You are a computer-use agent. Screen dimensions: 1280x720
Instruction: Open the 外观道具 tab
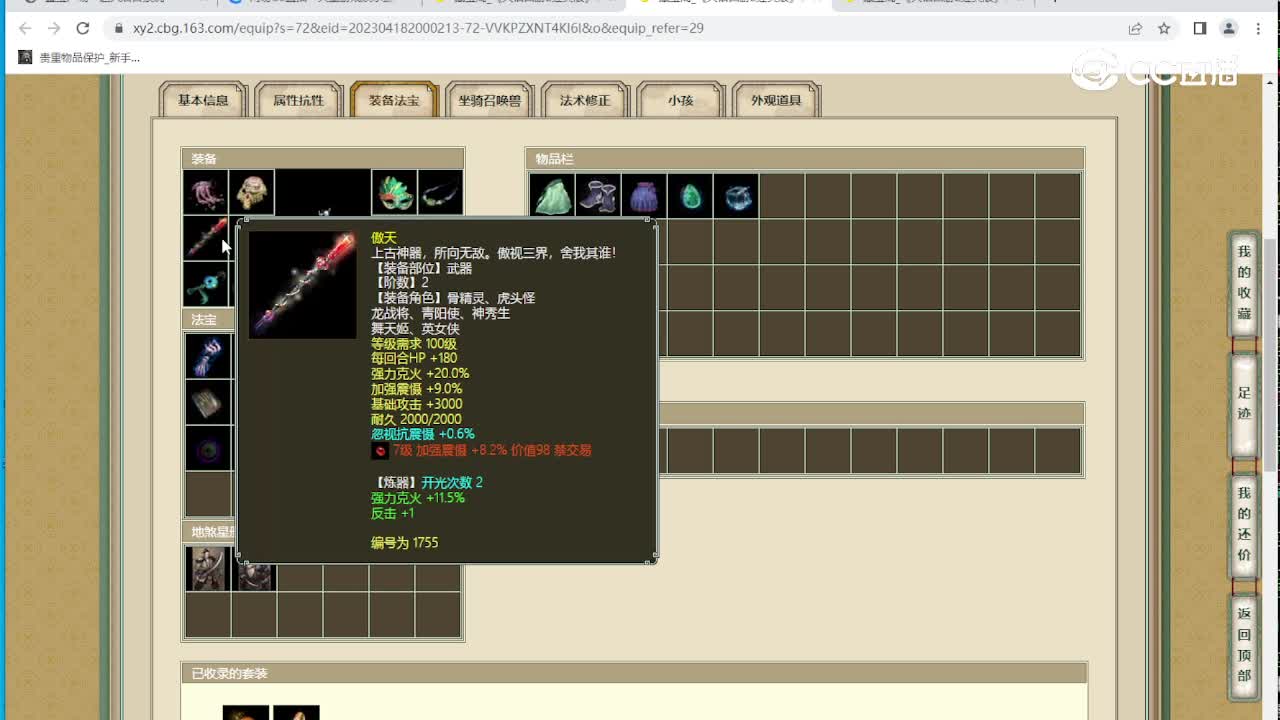coord(777,100)
